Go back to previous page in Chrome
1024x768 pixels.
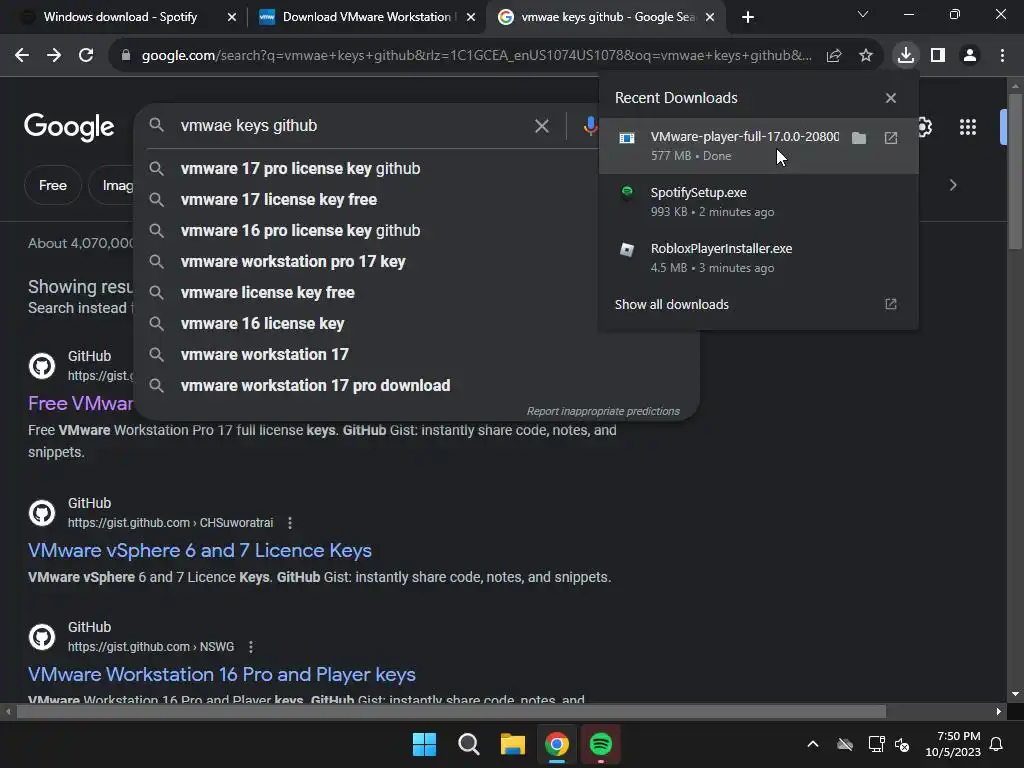(22, 56)
